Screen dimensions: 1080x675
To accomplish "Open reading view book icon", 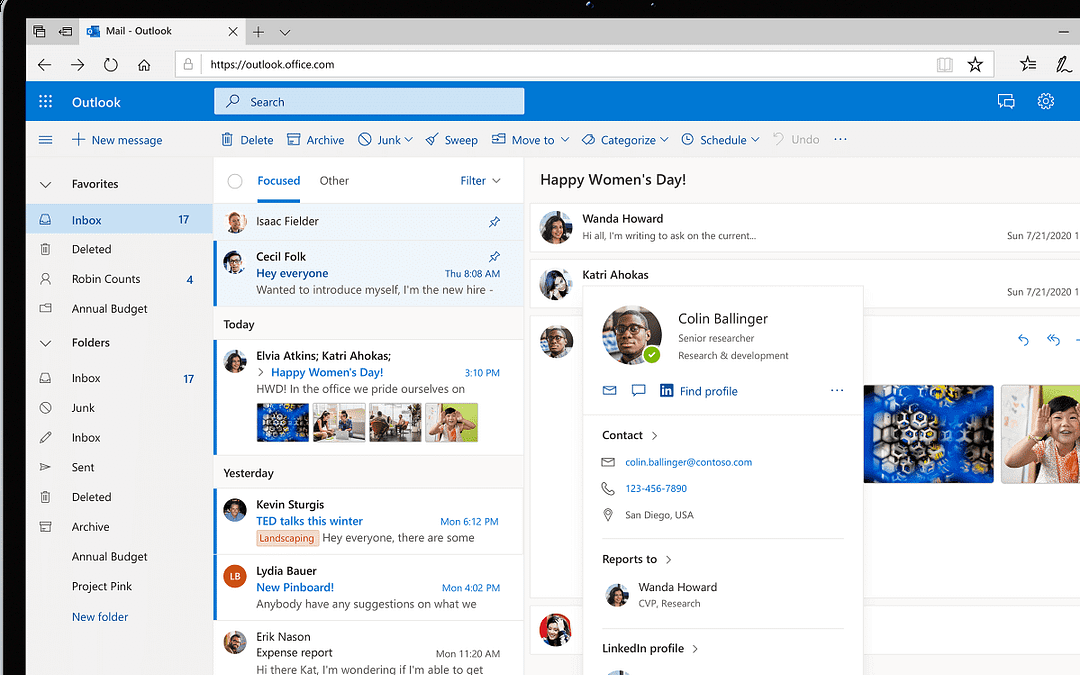I will 944,65.
